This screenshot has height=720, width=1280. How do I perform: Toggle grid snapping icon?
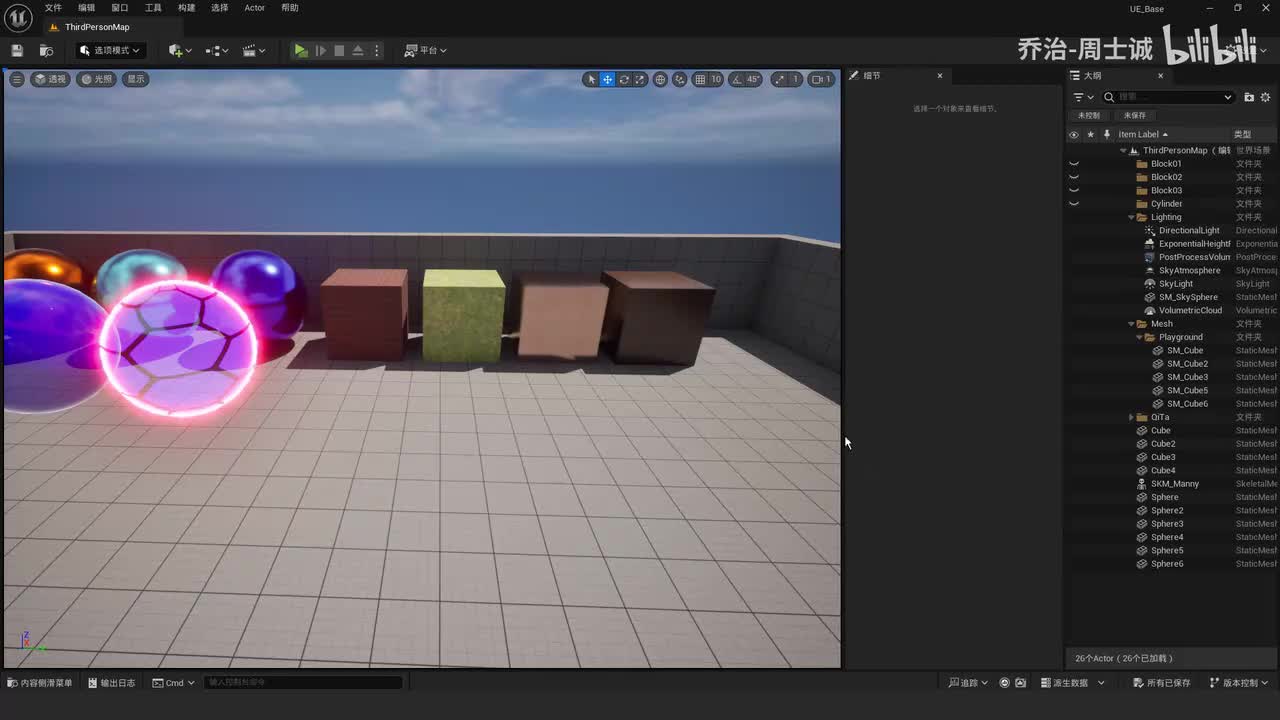tap(700, 79)
